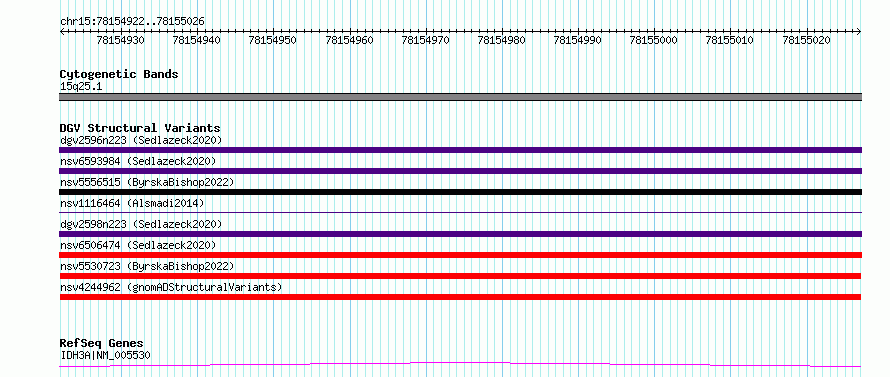The width and height of the screenshot is (890, 377).
Task: Click the IDH3A|NM_005530 gene label
Action: (105, 355)
